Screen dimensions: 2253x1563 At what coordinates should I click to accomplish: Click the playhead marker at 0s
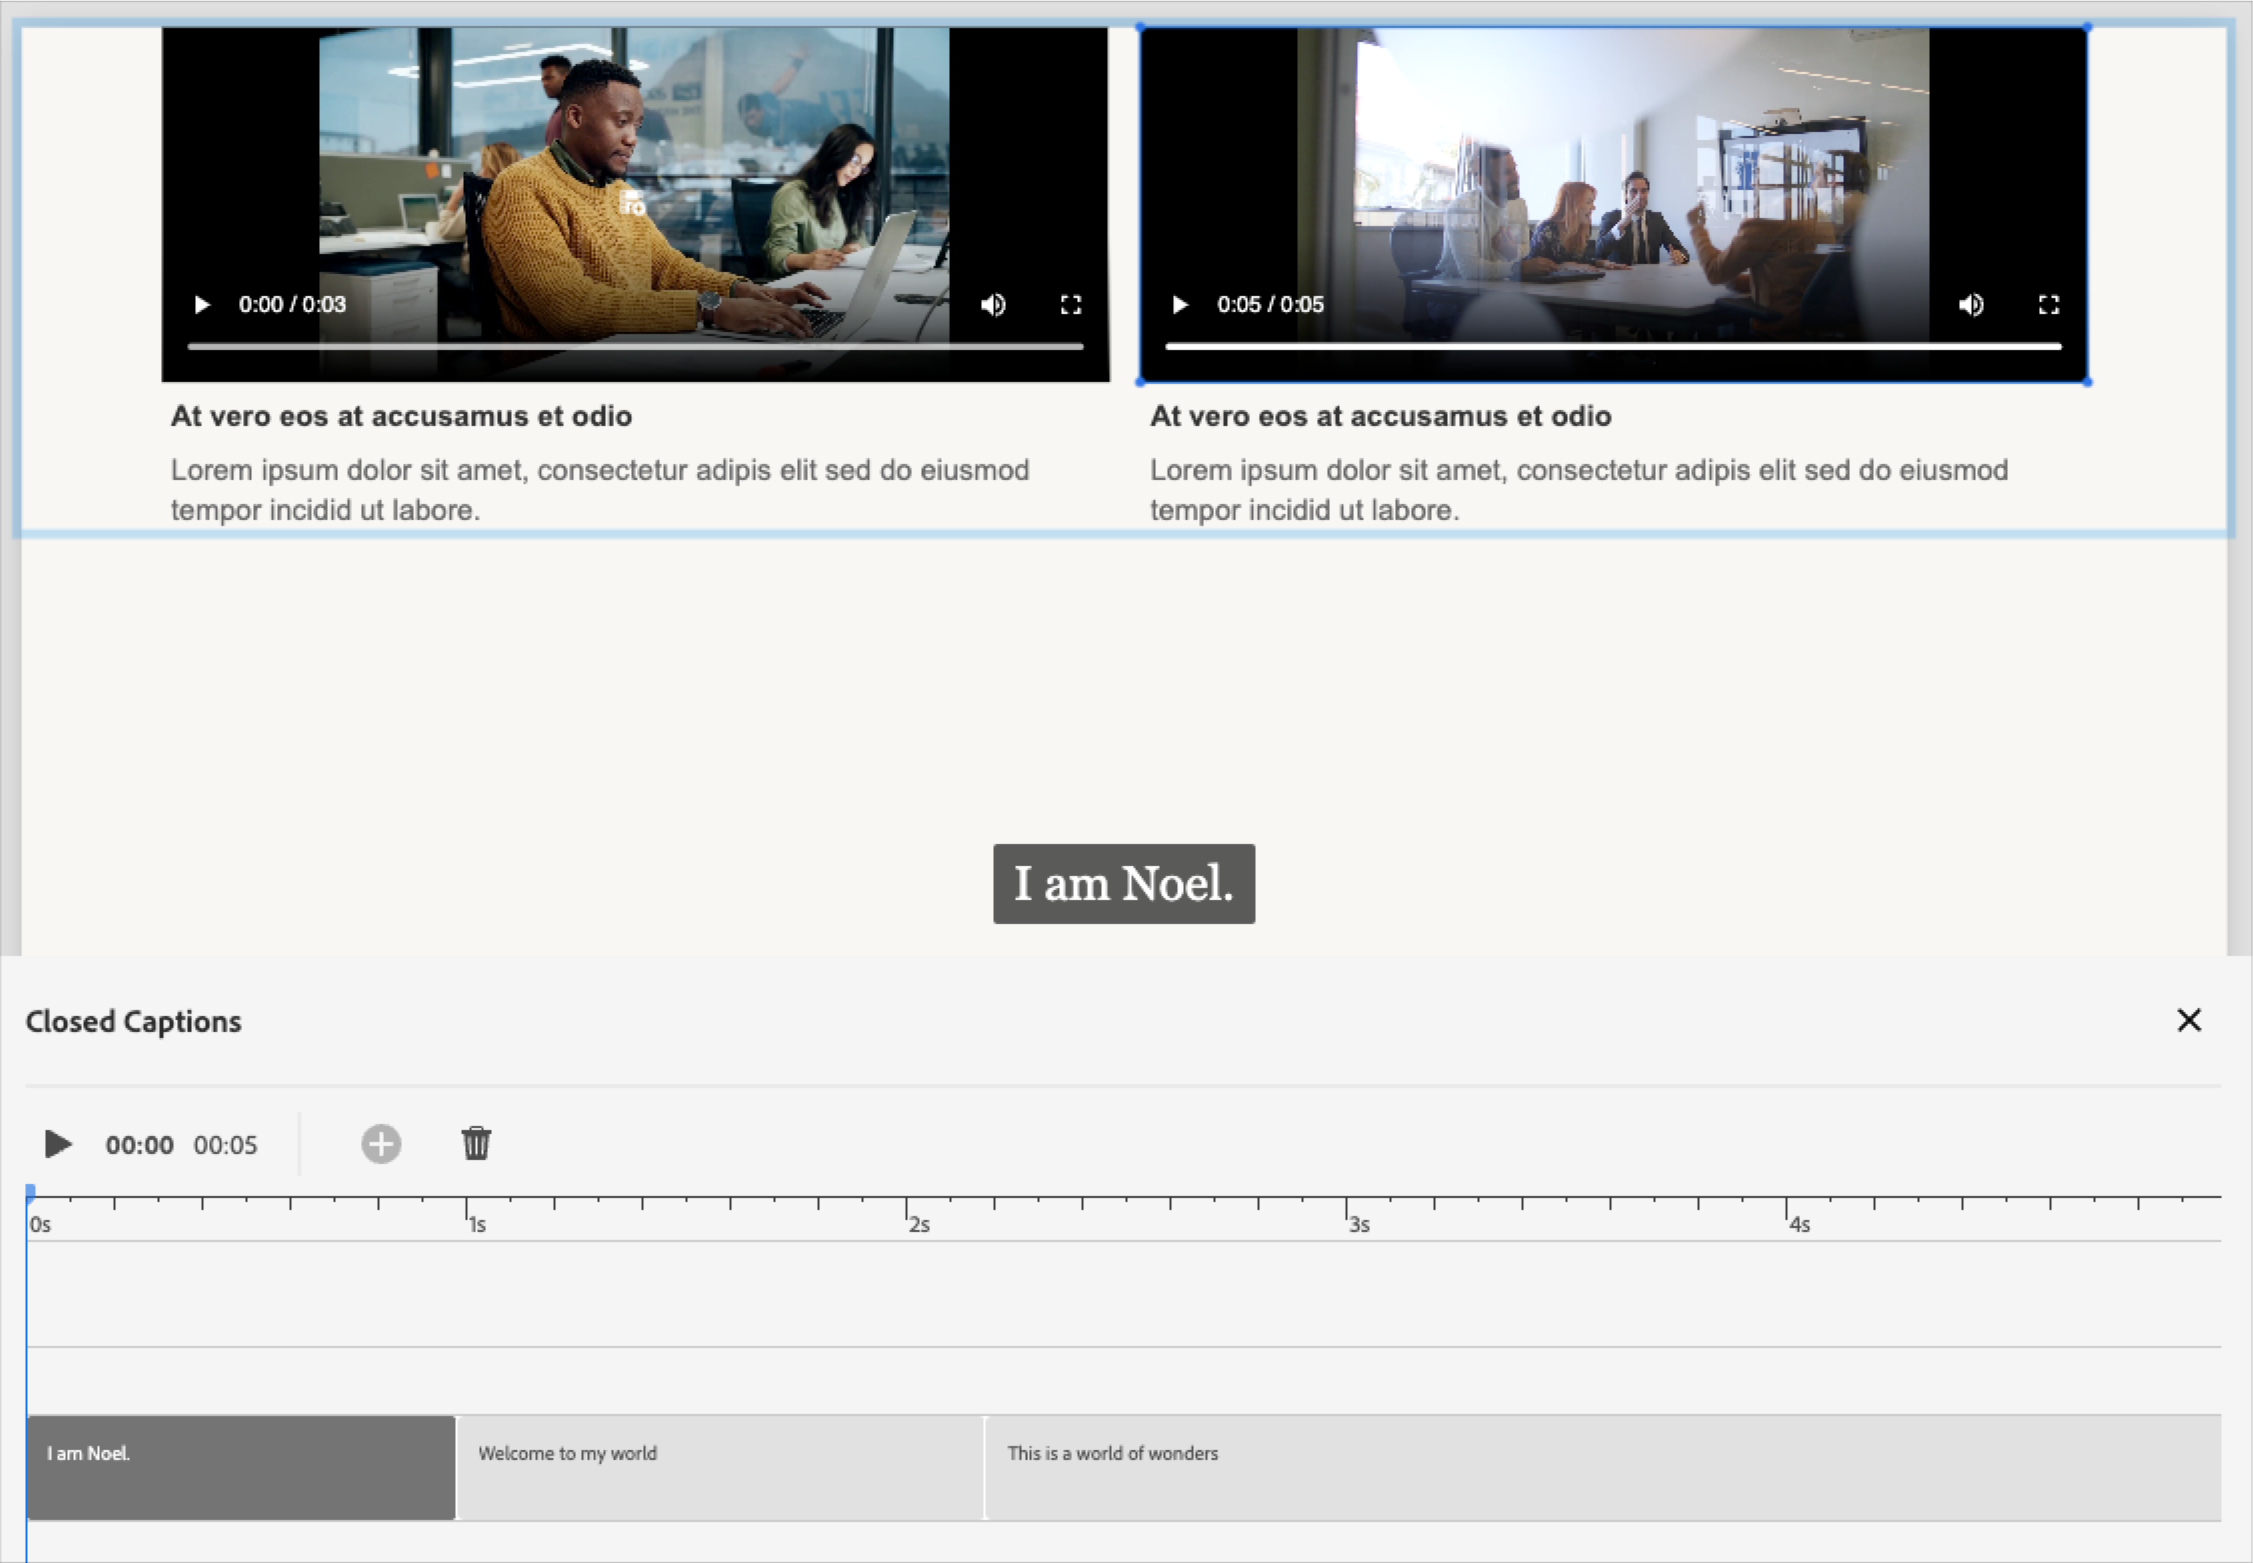[x=30, y=1190]
